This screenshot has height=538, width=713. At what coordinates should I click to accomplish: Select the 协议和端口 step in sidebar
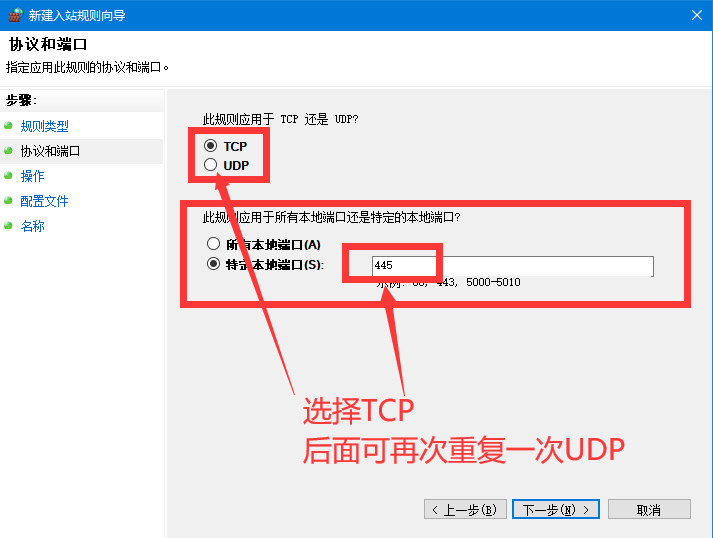[x=82, y=151]
